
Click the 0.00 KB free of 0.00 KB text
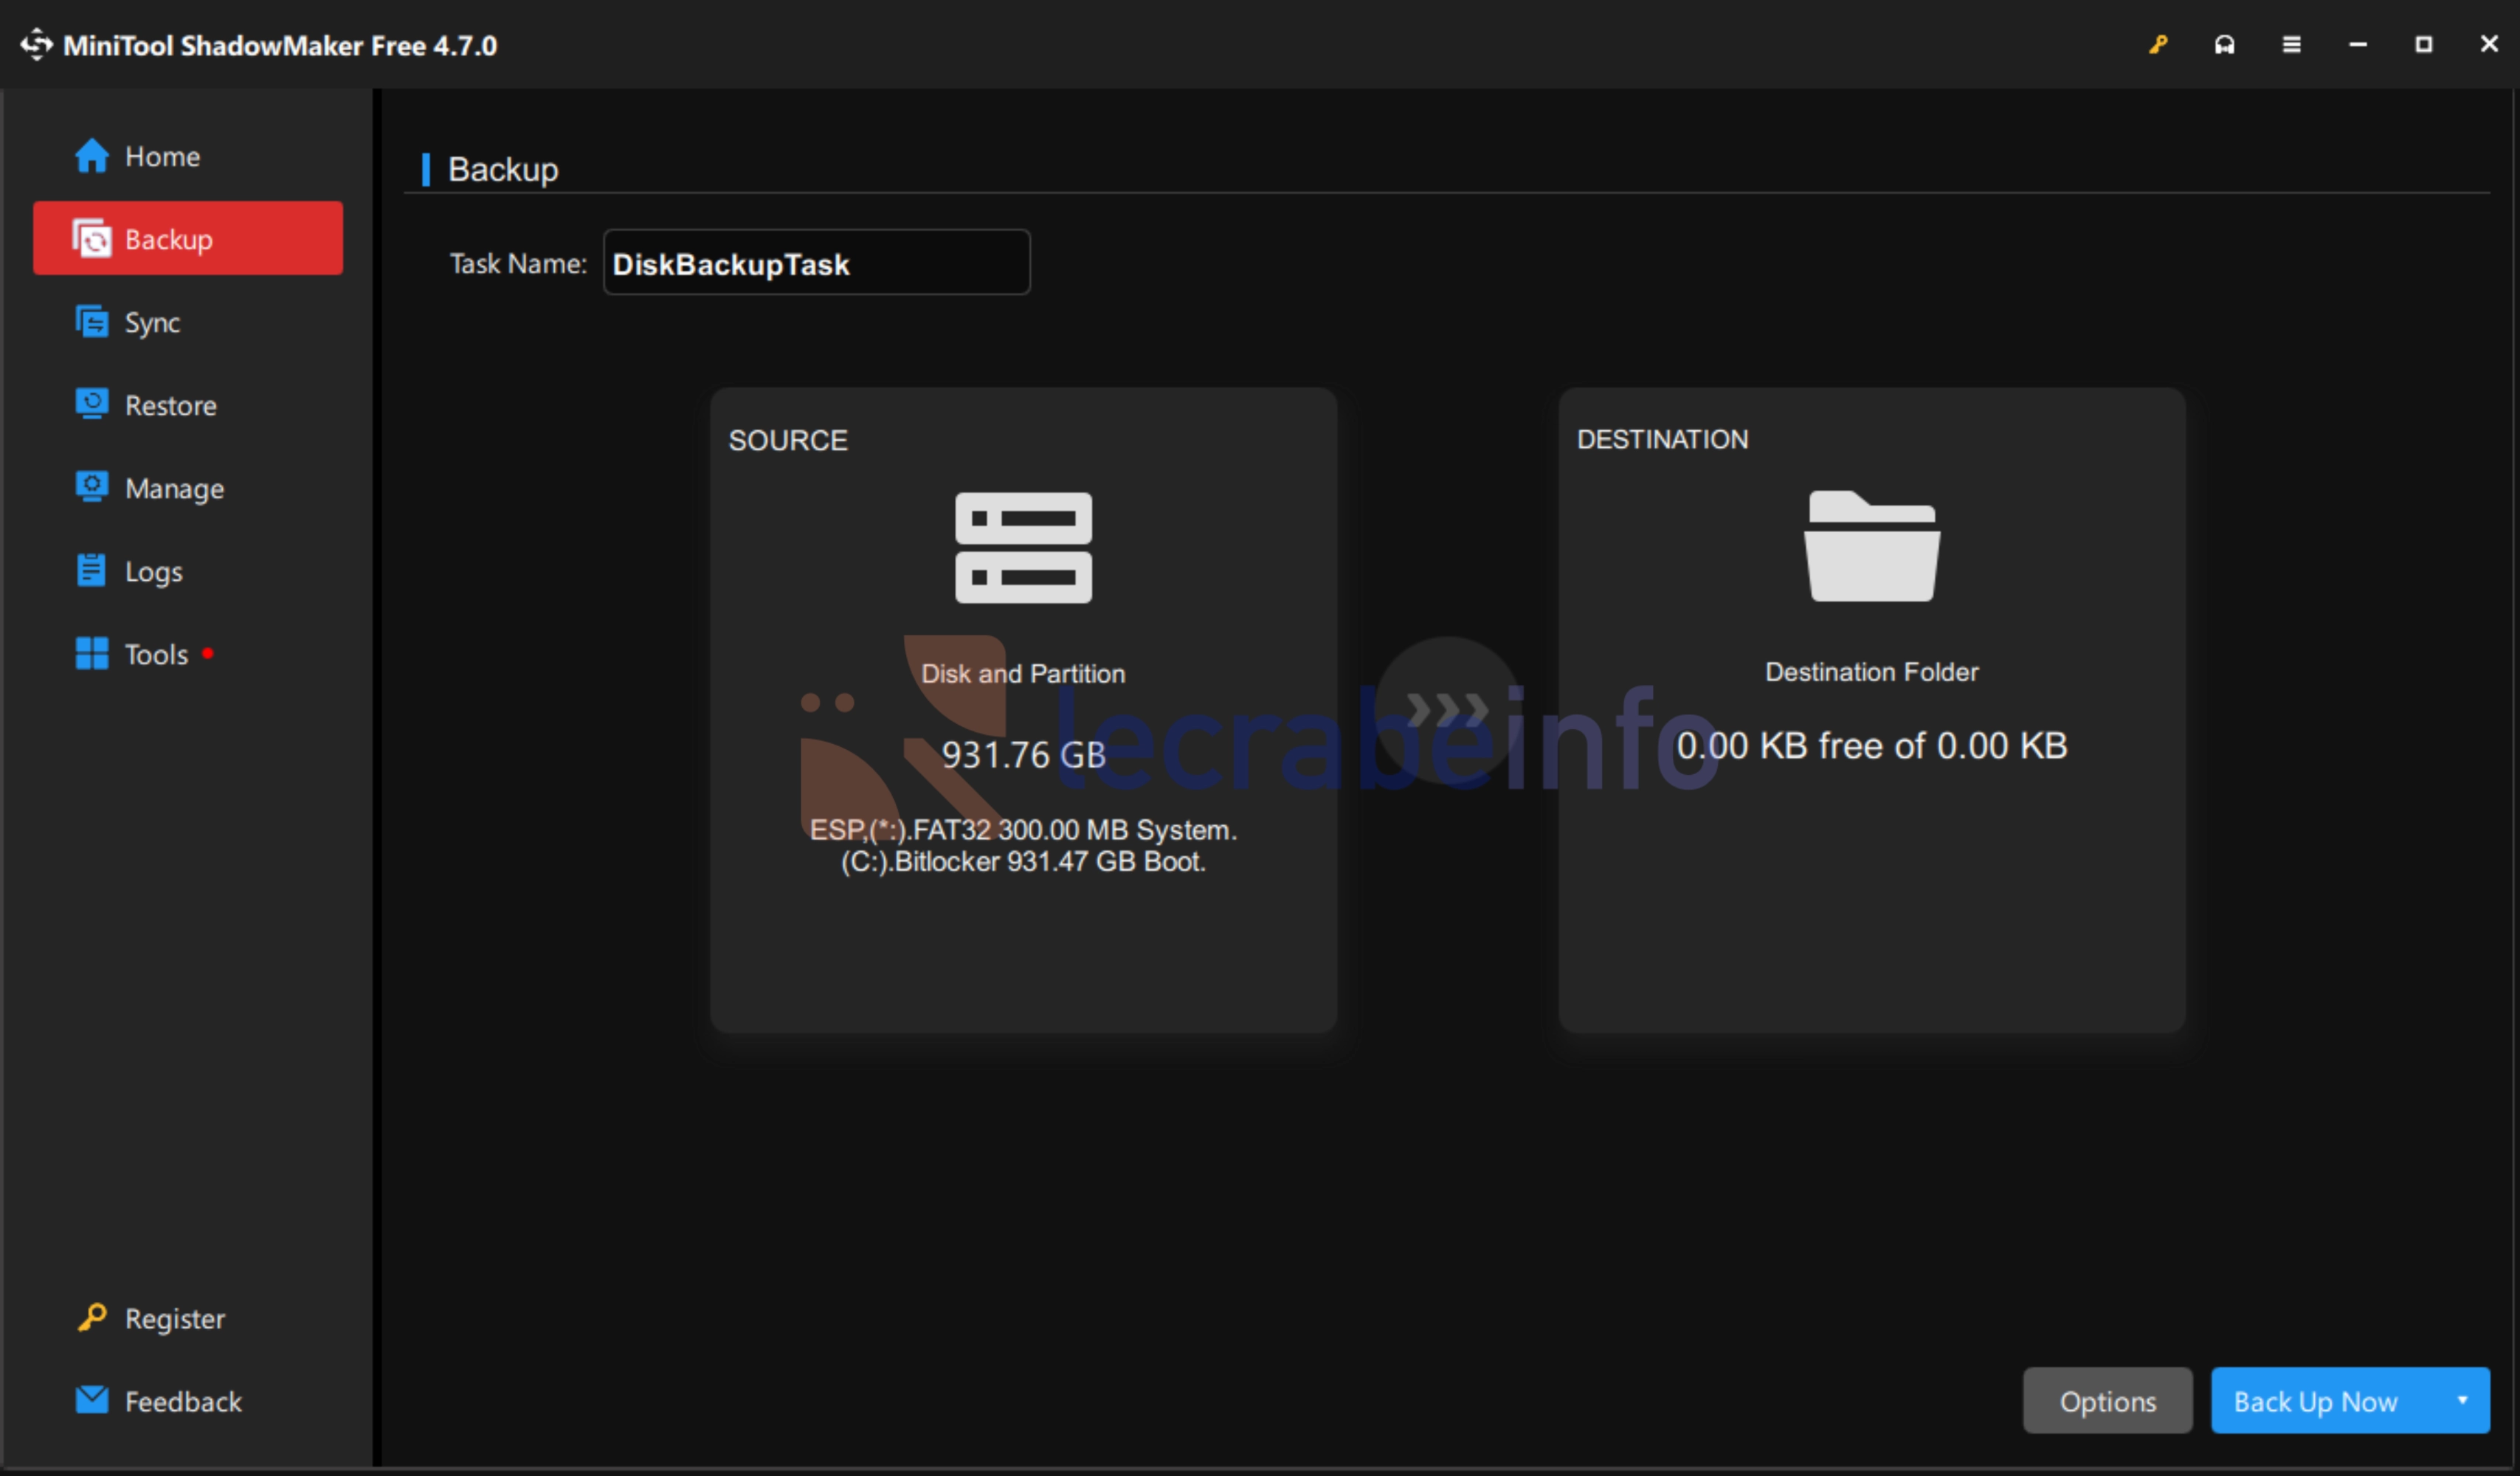coord(1871,745)
